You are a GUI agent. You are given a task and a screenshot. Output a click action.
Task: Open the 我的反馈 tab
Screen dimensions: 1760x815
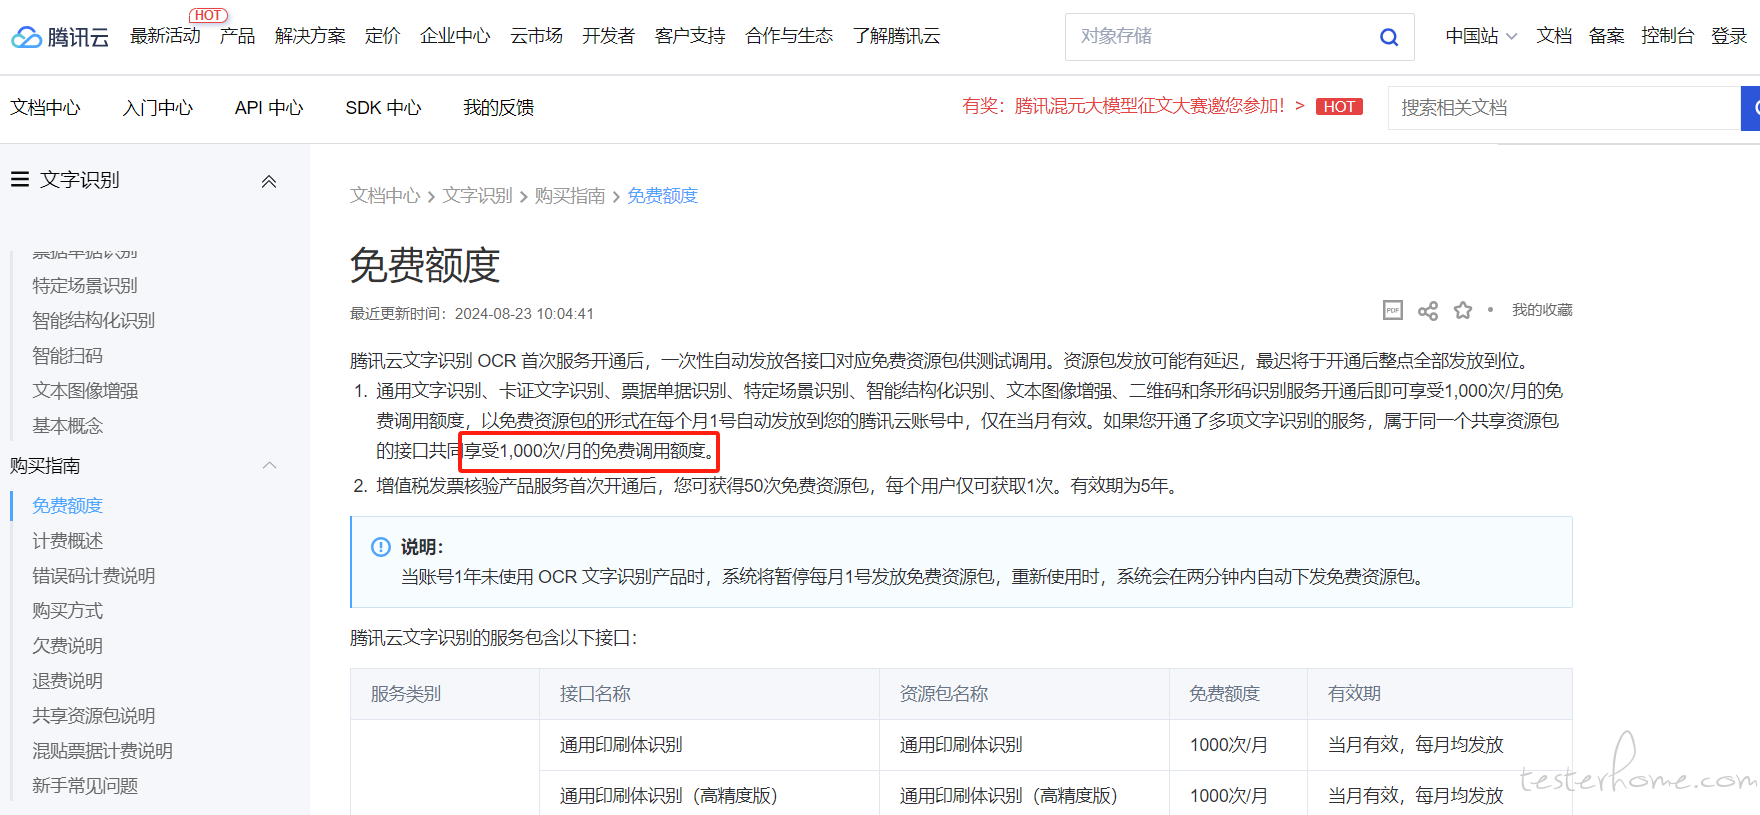tap(498, 108)
